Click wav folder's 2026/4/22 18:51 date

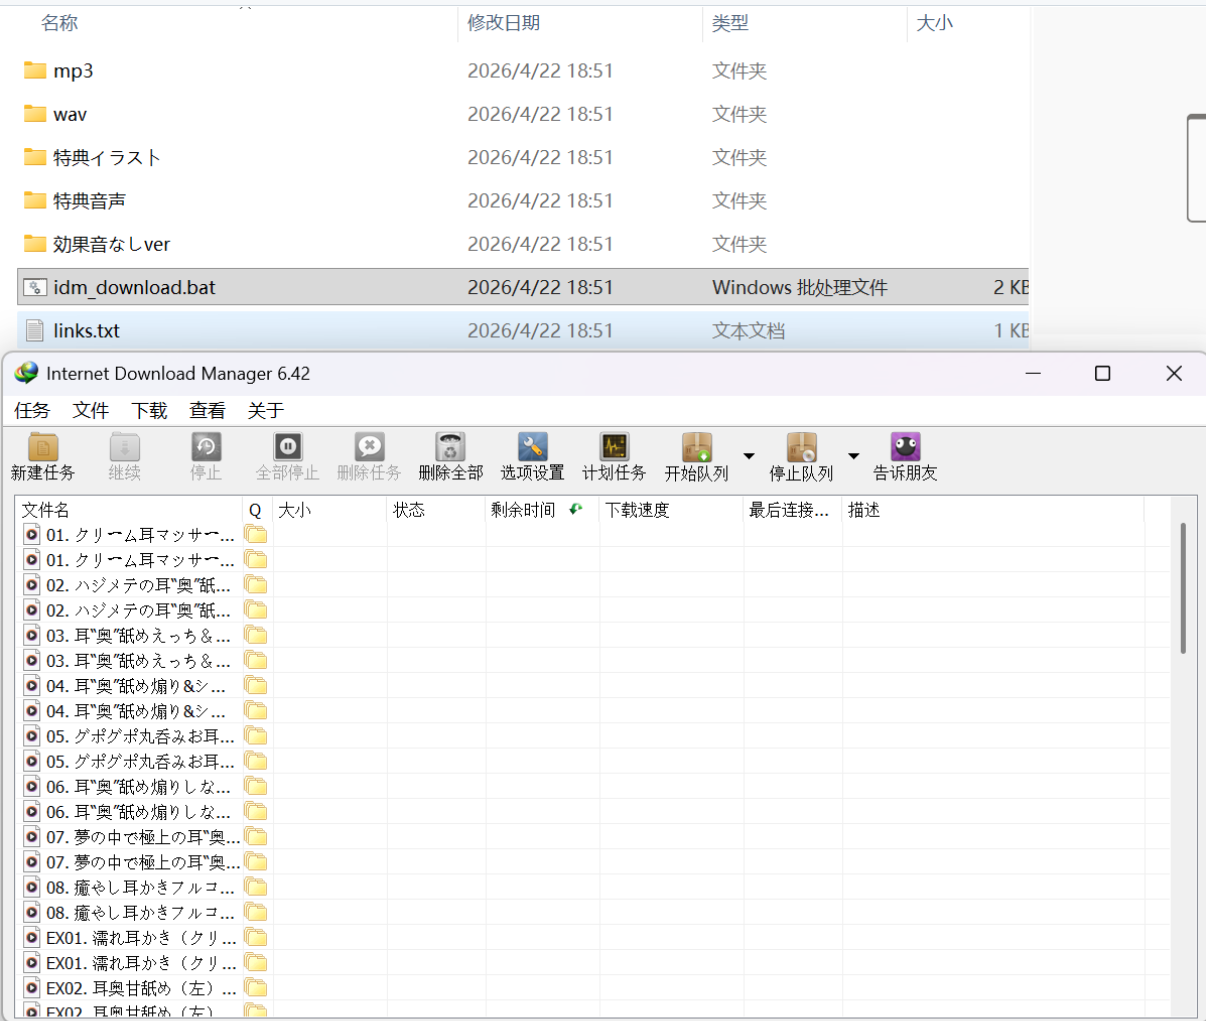tap(540, 114)
